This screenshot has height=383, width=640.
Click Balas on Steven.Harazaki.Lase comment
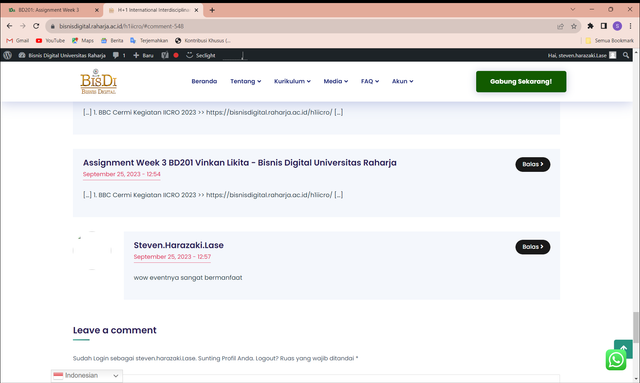[533, 247]
